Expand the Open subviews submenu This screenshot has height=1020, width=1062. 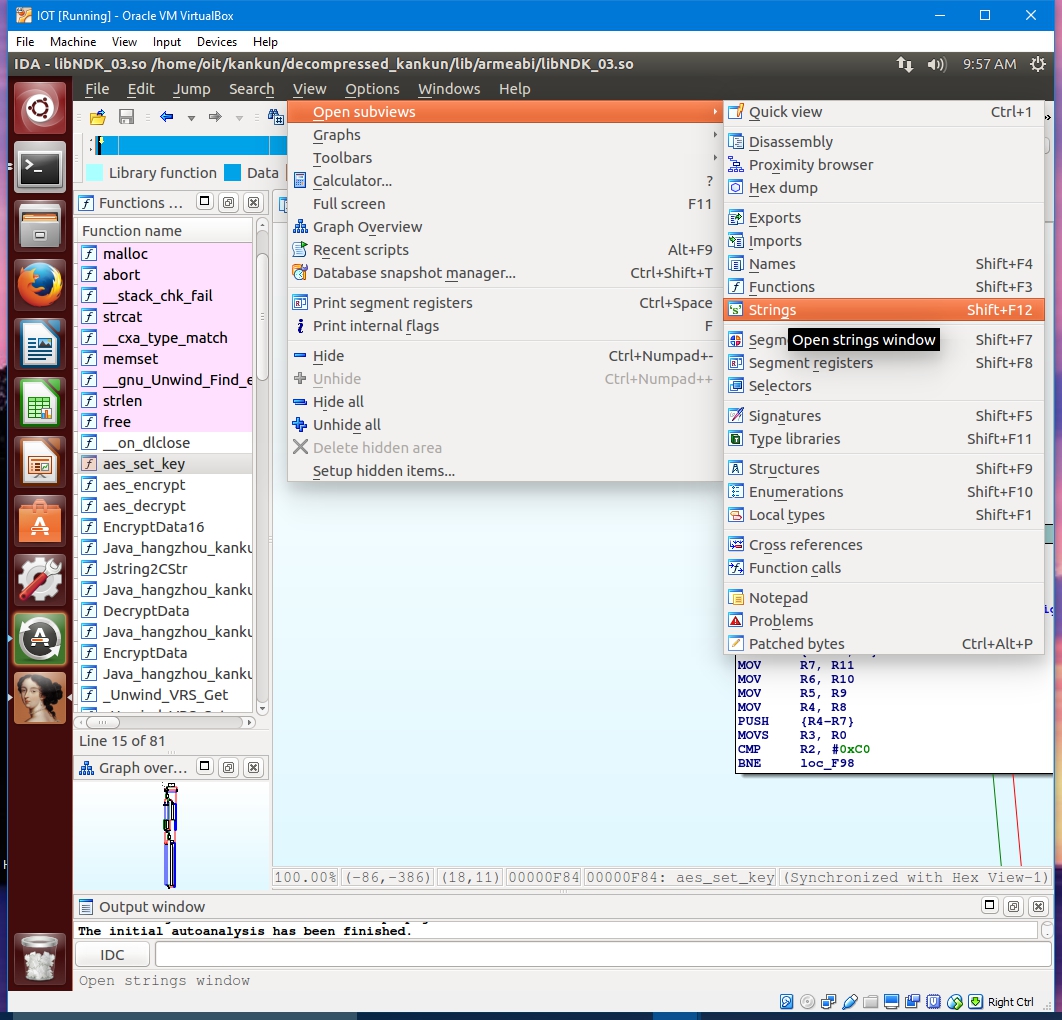point(505,112)
